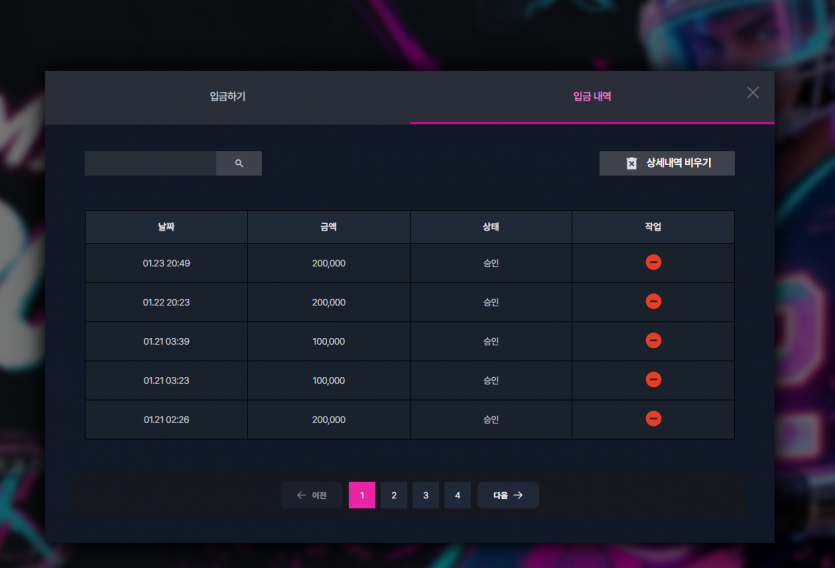Delete the 01.21 03:39 record
This screenshot has width=835, height=568.
[x=653, y=340]
